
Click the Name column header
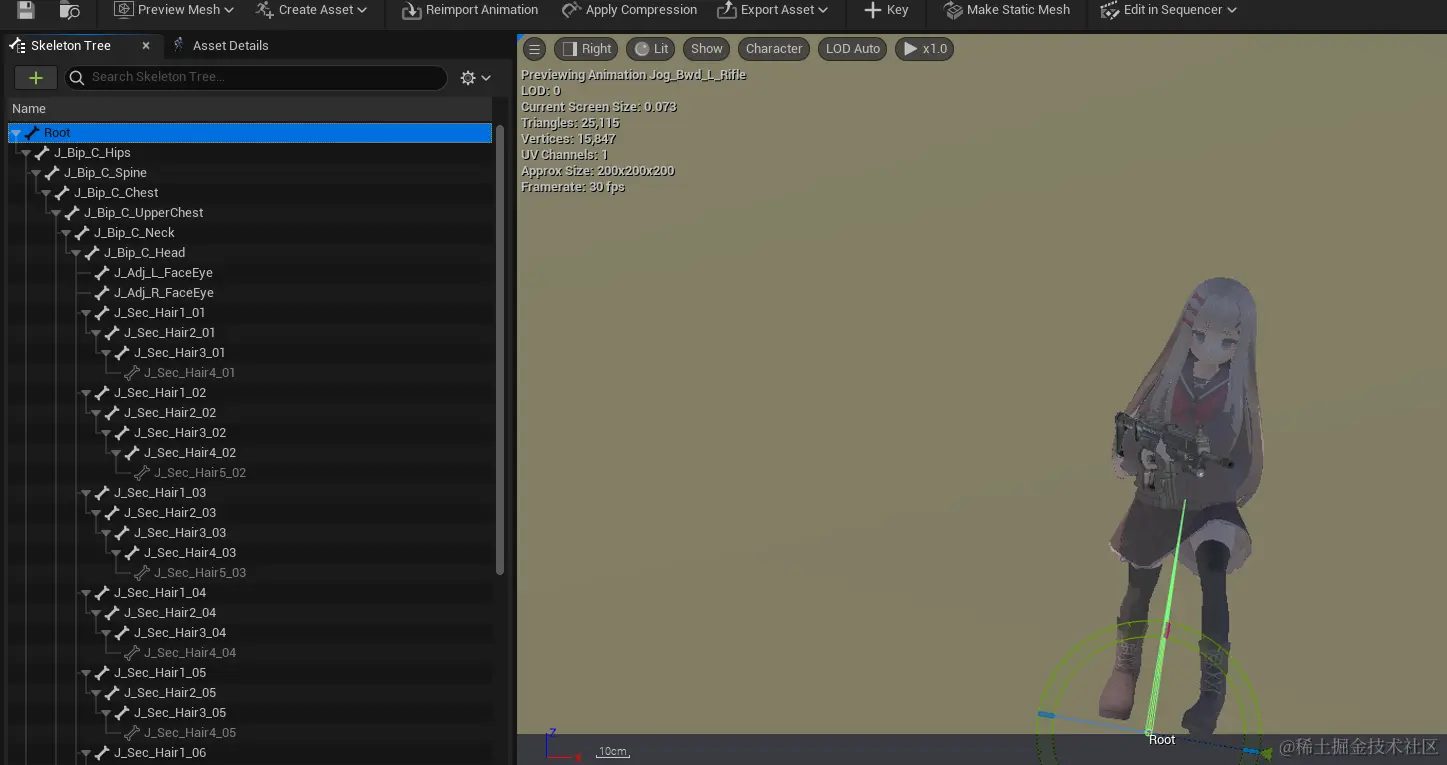[29, 109]
